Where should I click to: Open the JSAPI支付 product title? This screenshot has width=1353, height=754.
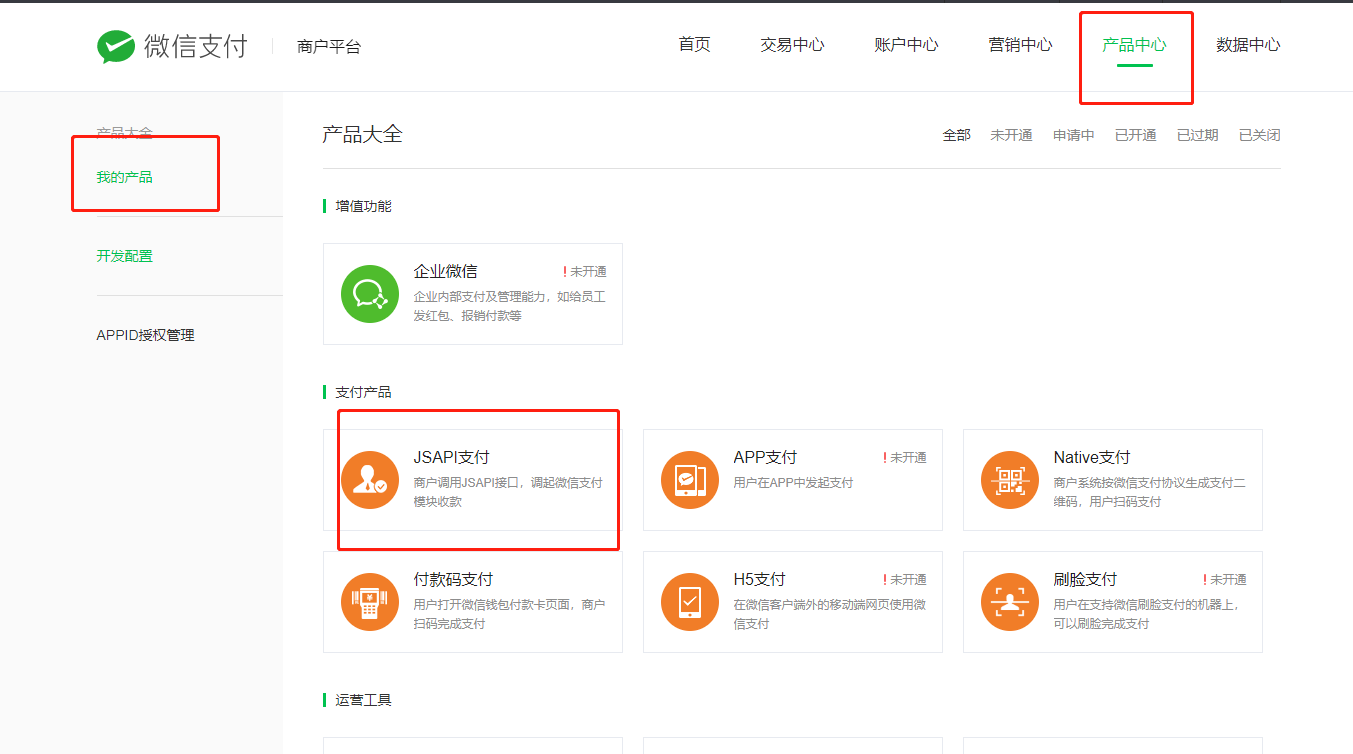[x=451, y=457]
